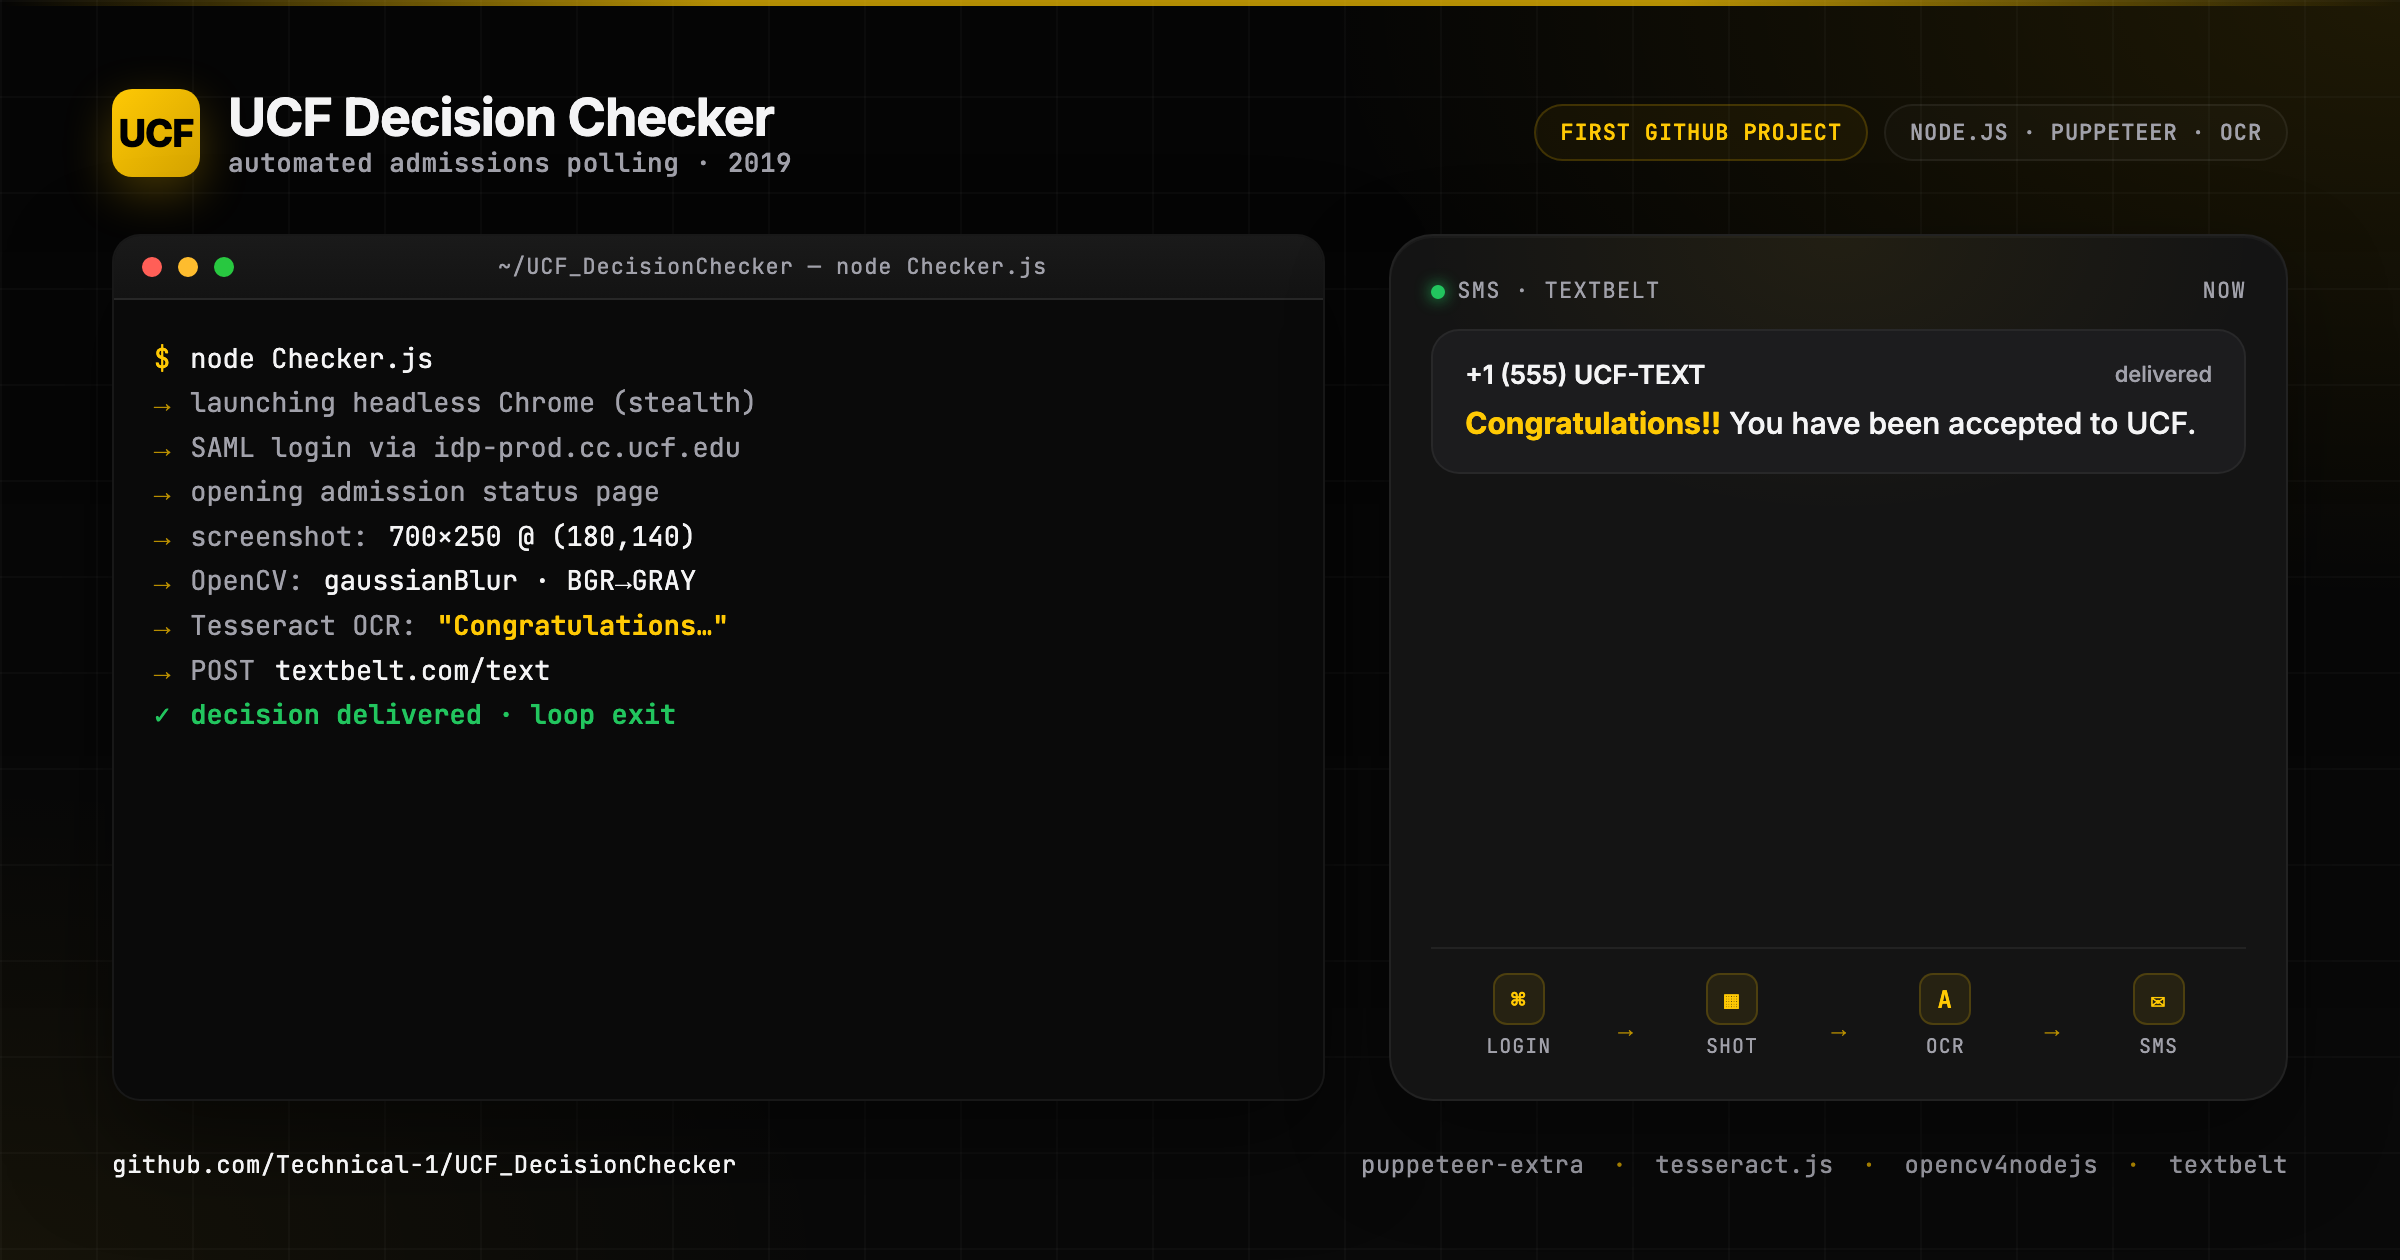Click 'automated admissions polling · 2019' subtitle
The height and width of the screenshot is (1260, 2400).
[x=510, y=163]
